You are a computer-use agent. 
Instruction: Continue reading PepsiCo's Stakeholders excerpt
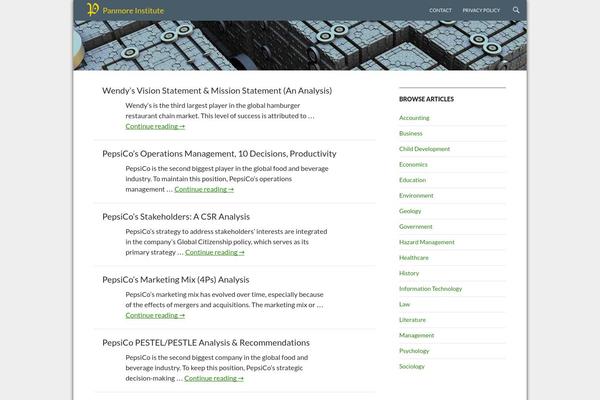[215, 252]
